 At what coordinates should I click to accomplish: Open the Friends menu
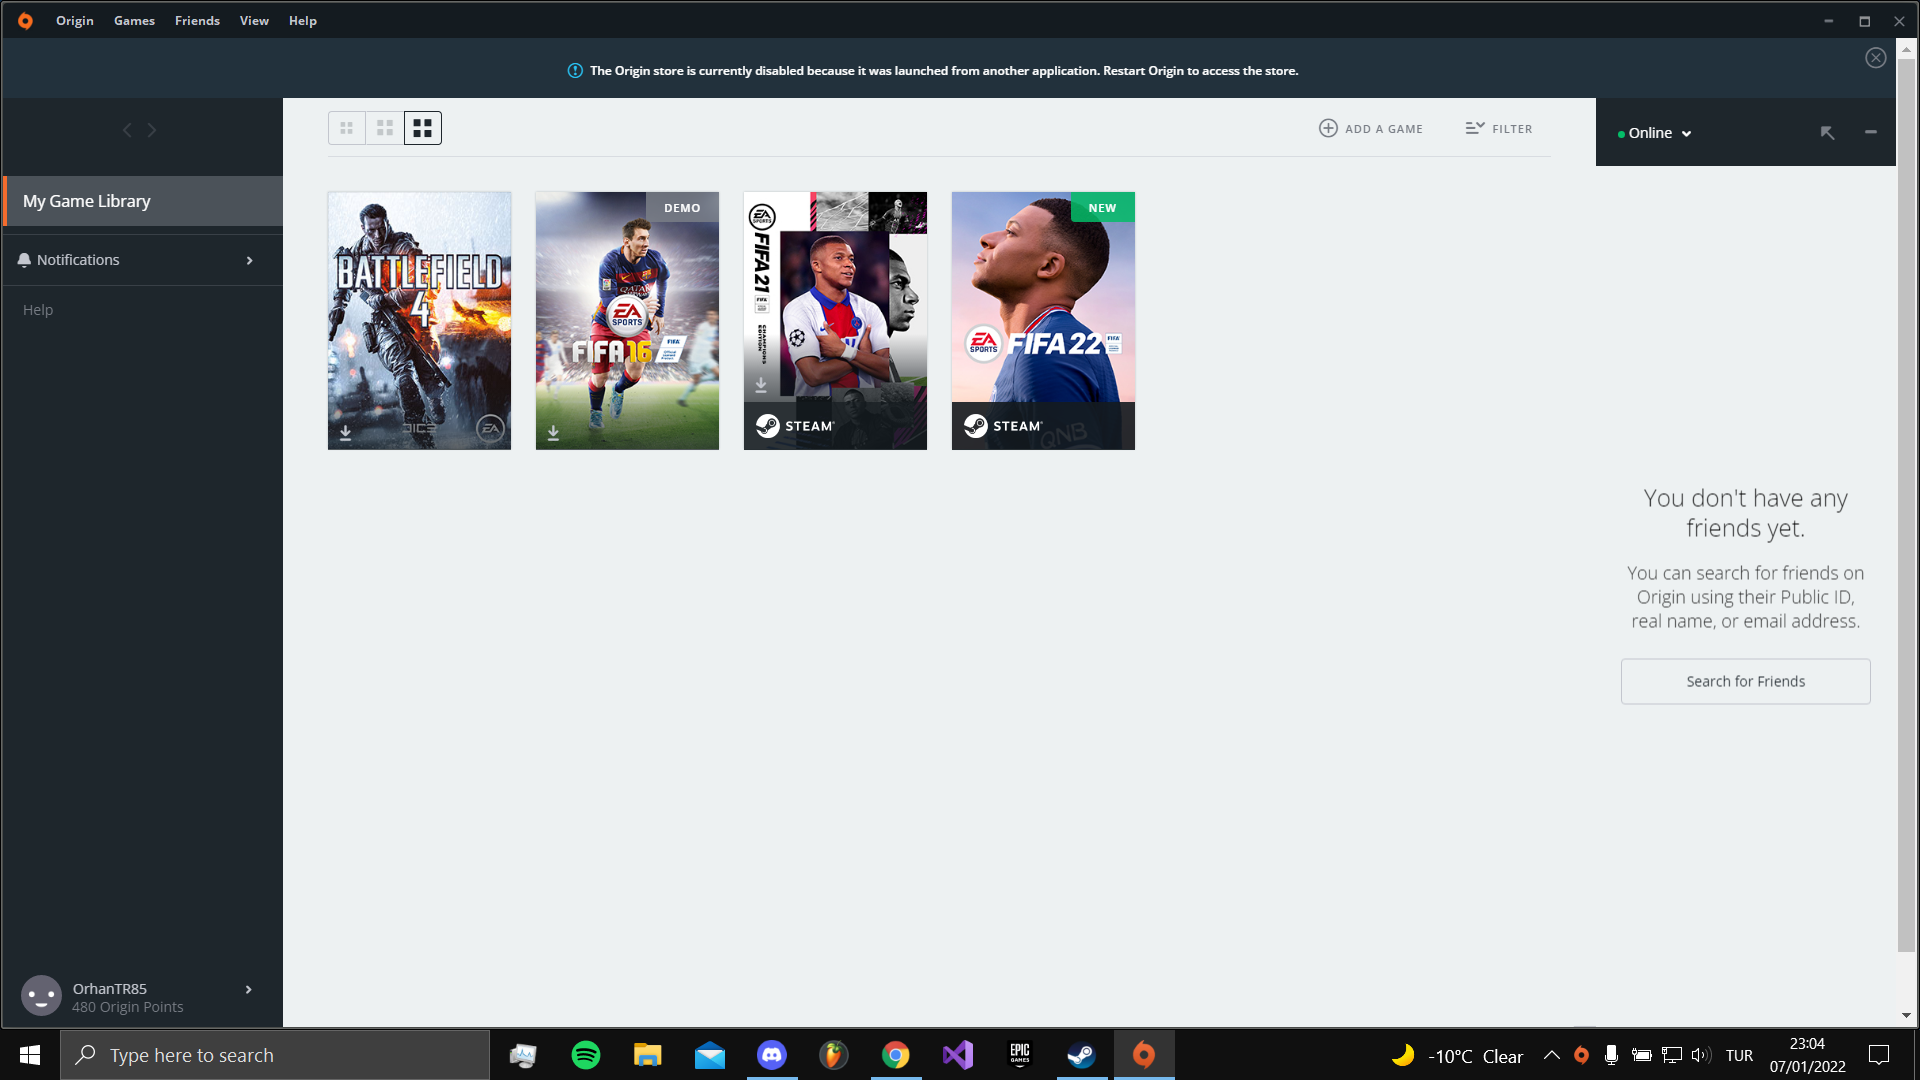pos(197,20)
